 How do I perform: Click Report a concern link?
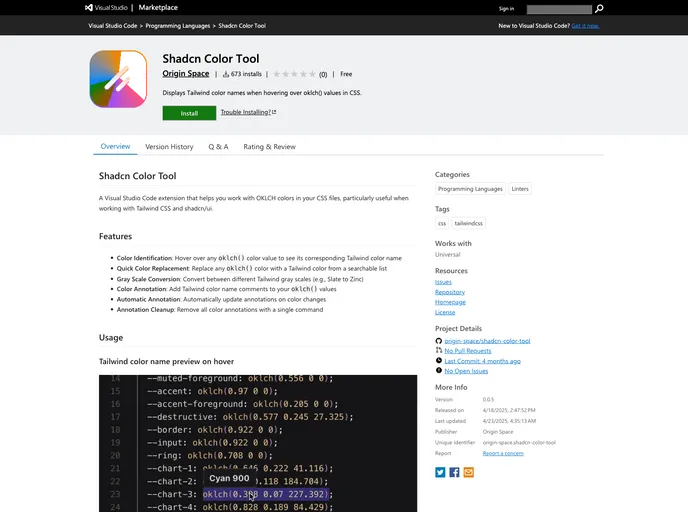[503, 453]
